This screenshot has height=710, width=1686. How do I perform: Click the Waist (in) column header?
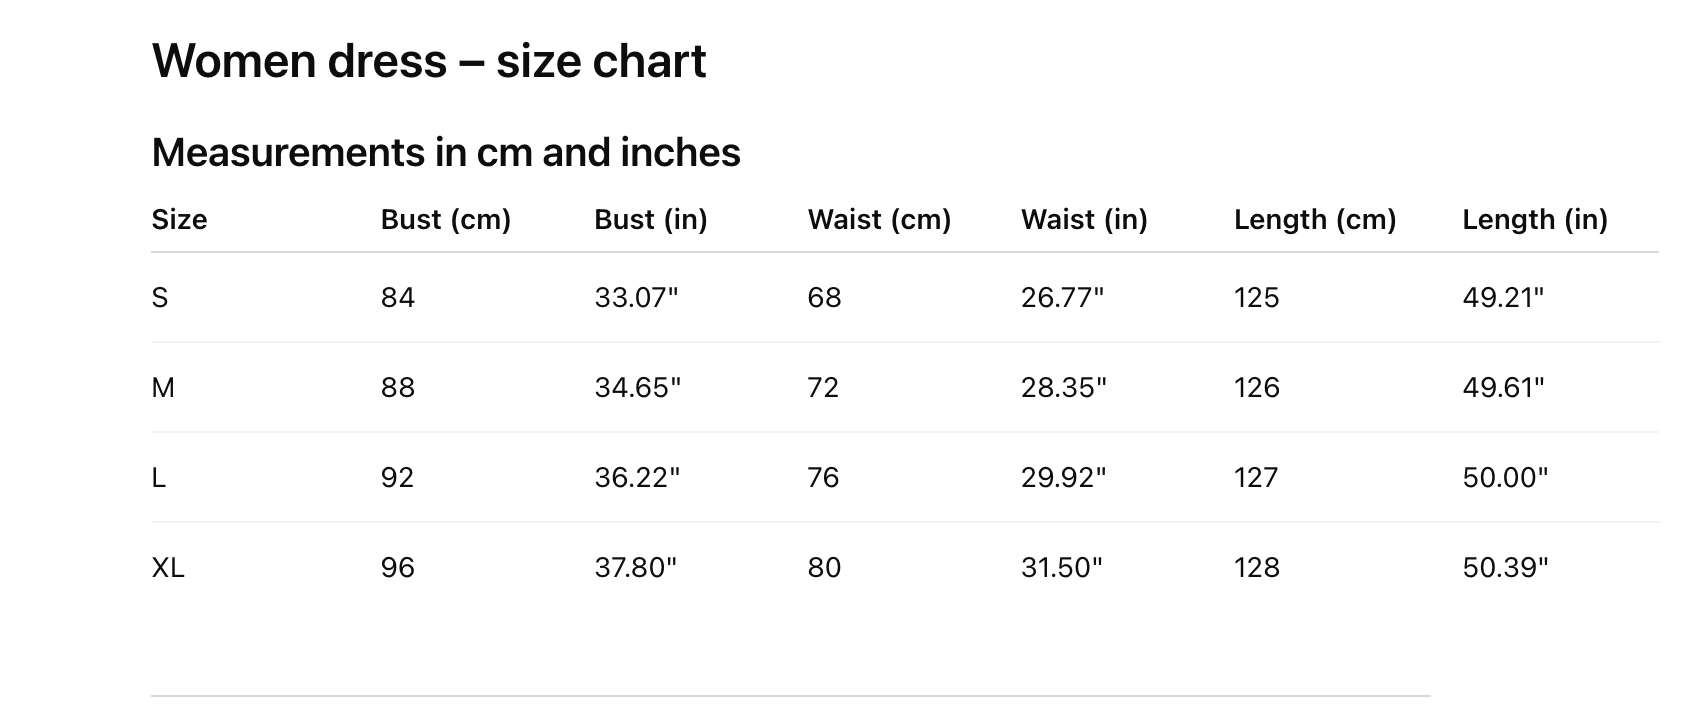pyautogui.click(x=1084, y=220)
